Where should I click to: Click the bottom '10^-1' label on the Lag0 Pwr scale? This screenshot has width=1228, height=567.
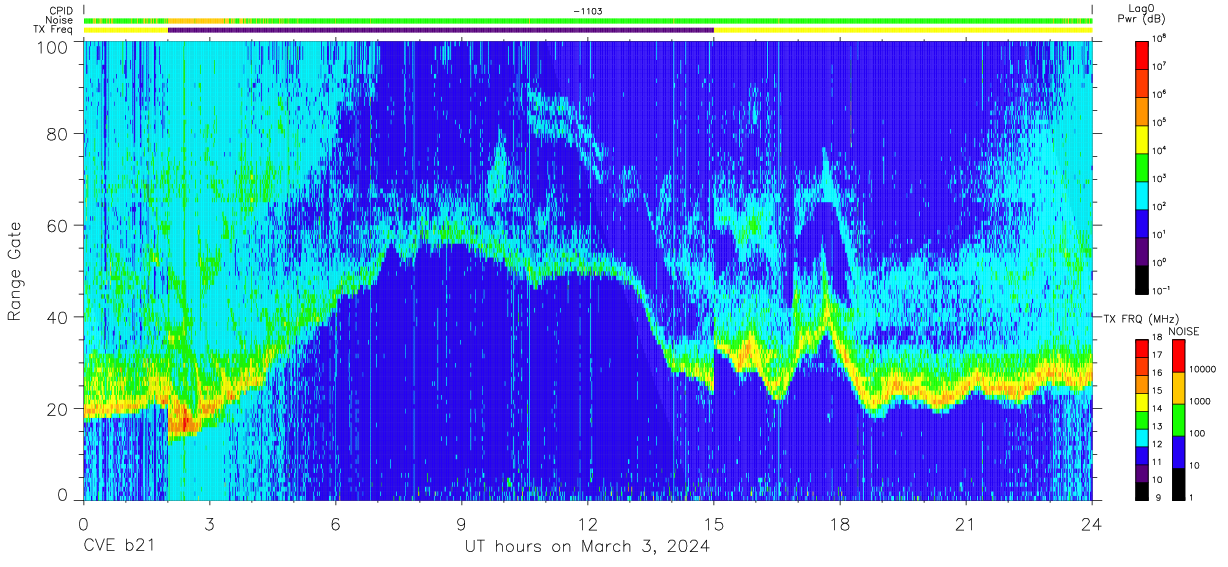1162,290
